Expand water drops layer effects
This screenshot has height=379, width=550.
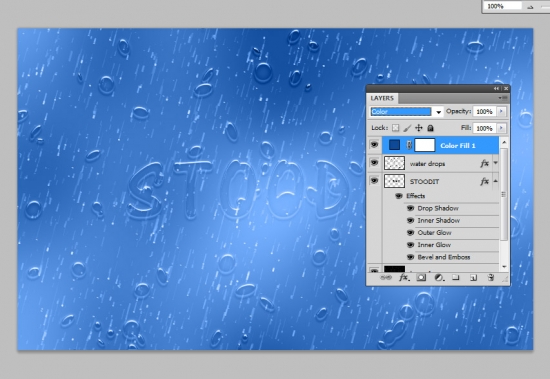point(496,163)
